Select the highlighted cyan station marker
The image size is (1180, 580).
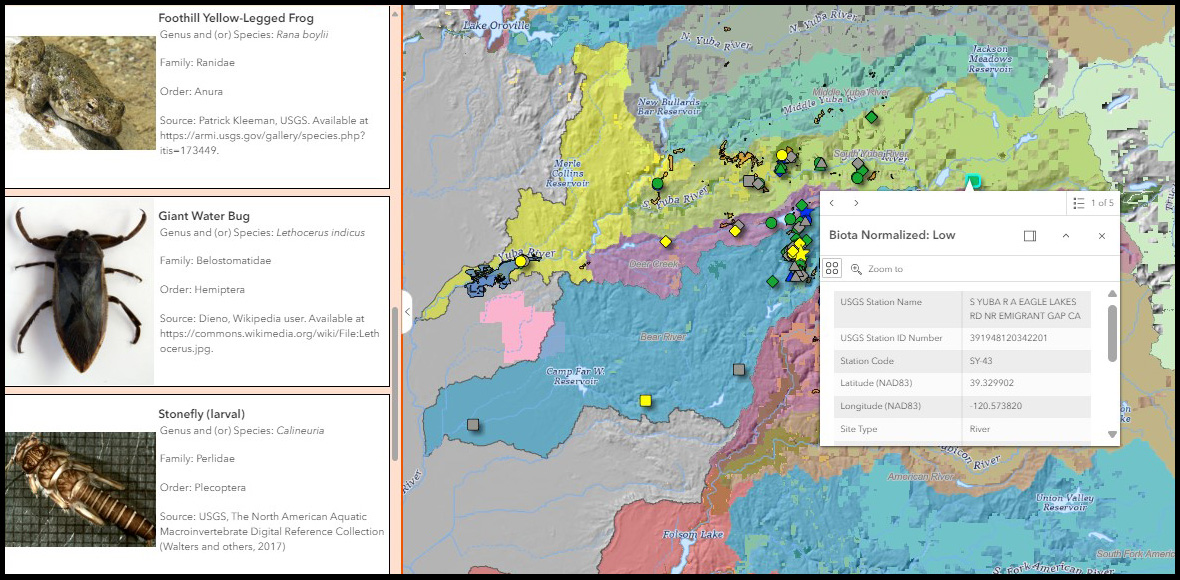pos(972,181)
